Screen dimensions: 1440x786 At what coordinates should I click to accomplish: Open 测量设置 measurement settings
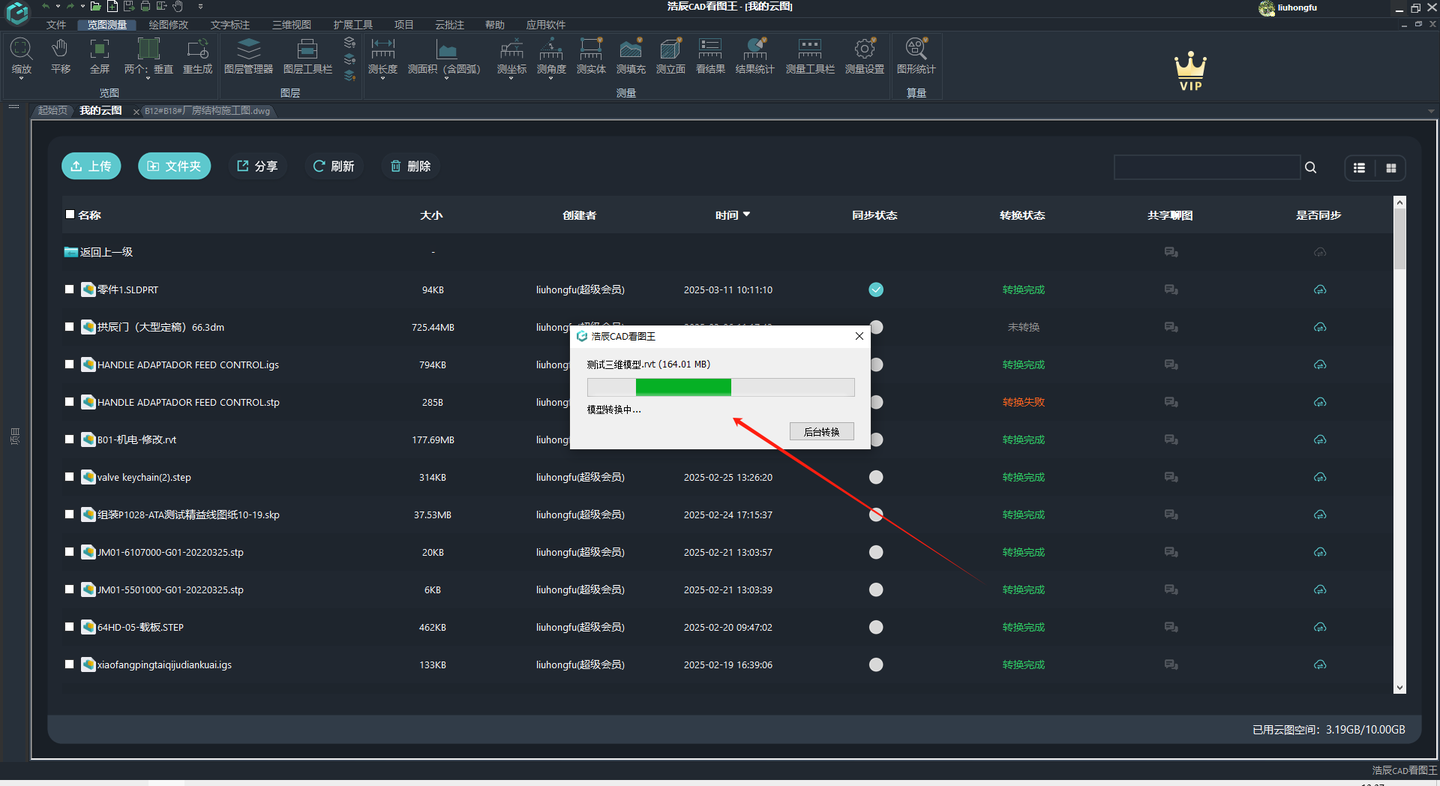click(x=865, y=55)
